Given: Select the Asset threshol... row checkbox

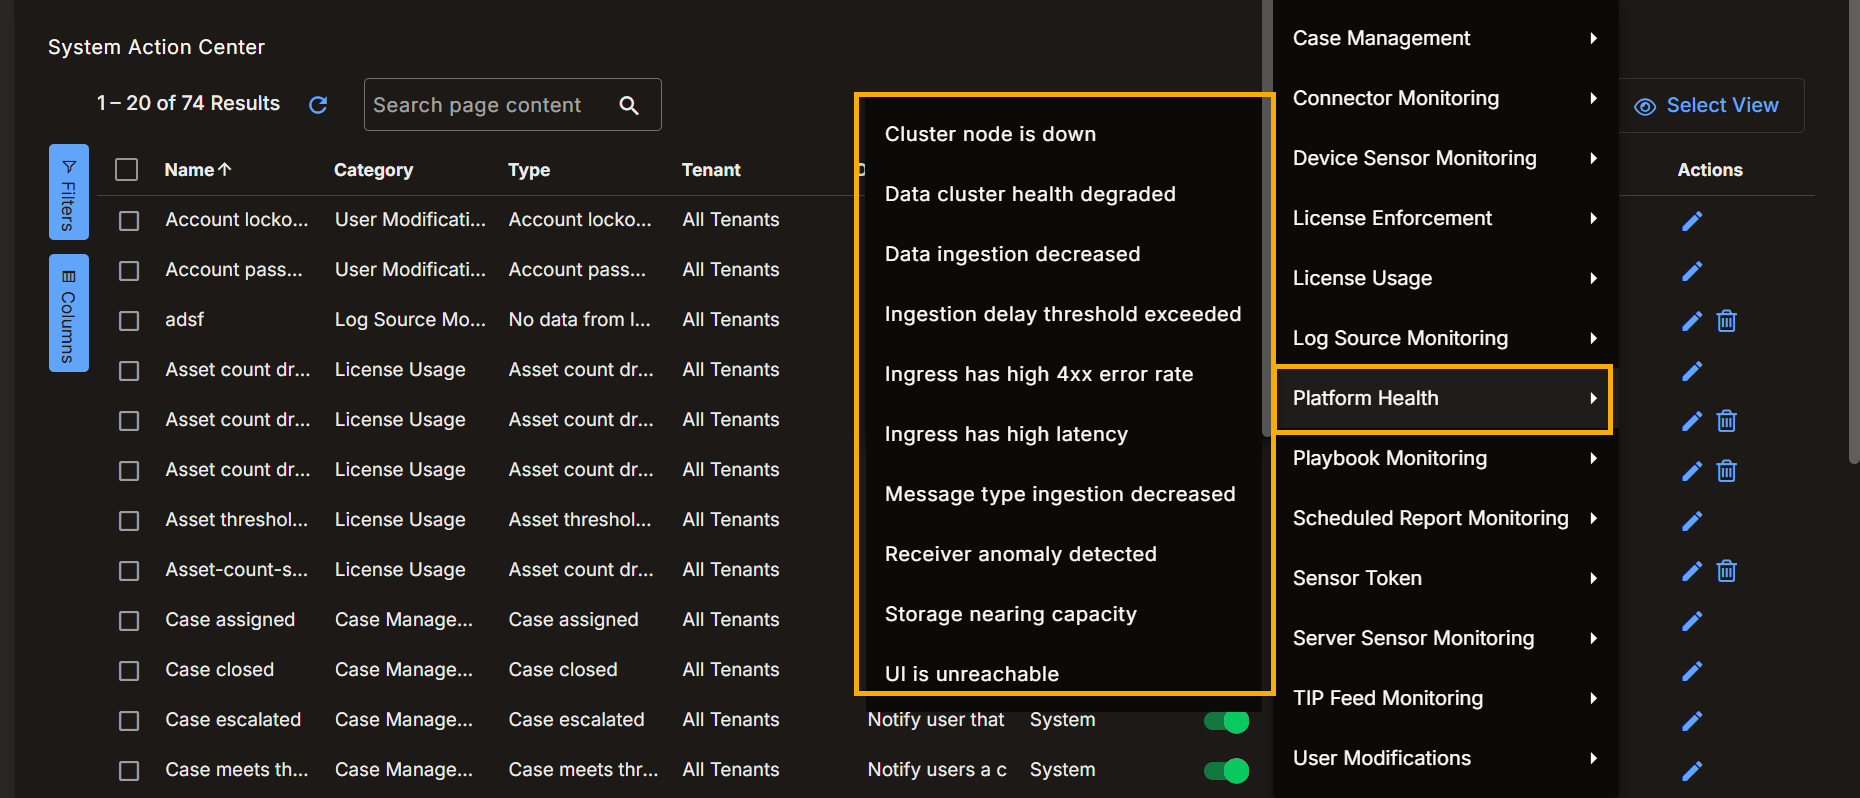Looking at the screenshot, I should pos(129,521).
